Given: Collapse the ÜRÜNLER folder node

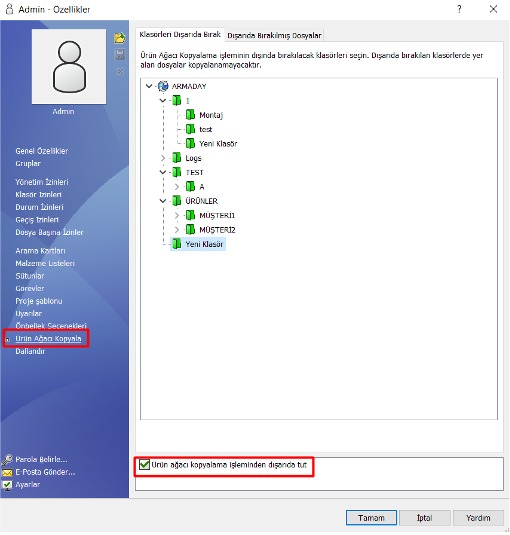Looking at the screenshot, I should [163, 201].
